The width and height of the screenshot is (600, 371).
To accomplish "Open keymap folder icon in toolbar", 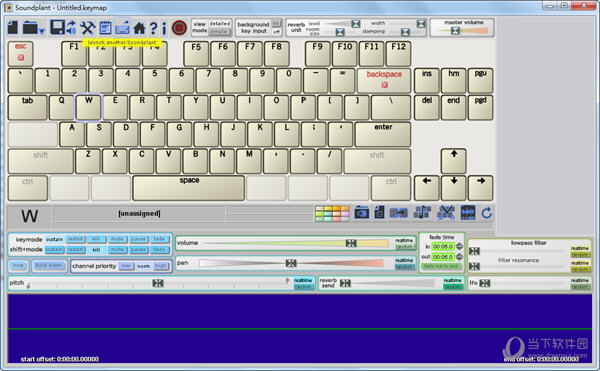I will click(x=30, y=28).
